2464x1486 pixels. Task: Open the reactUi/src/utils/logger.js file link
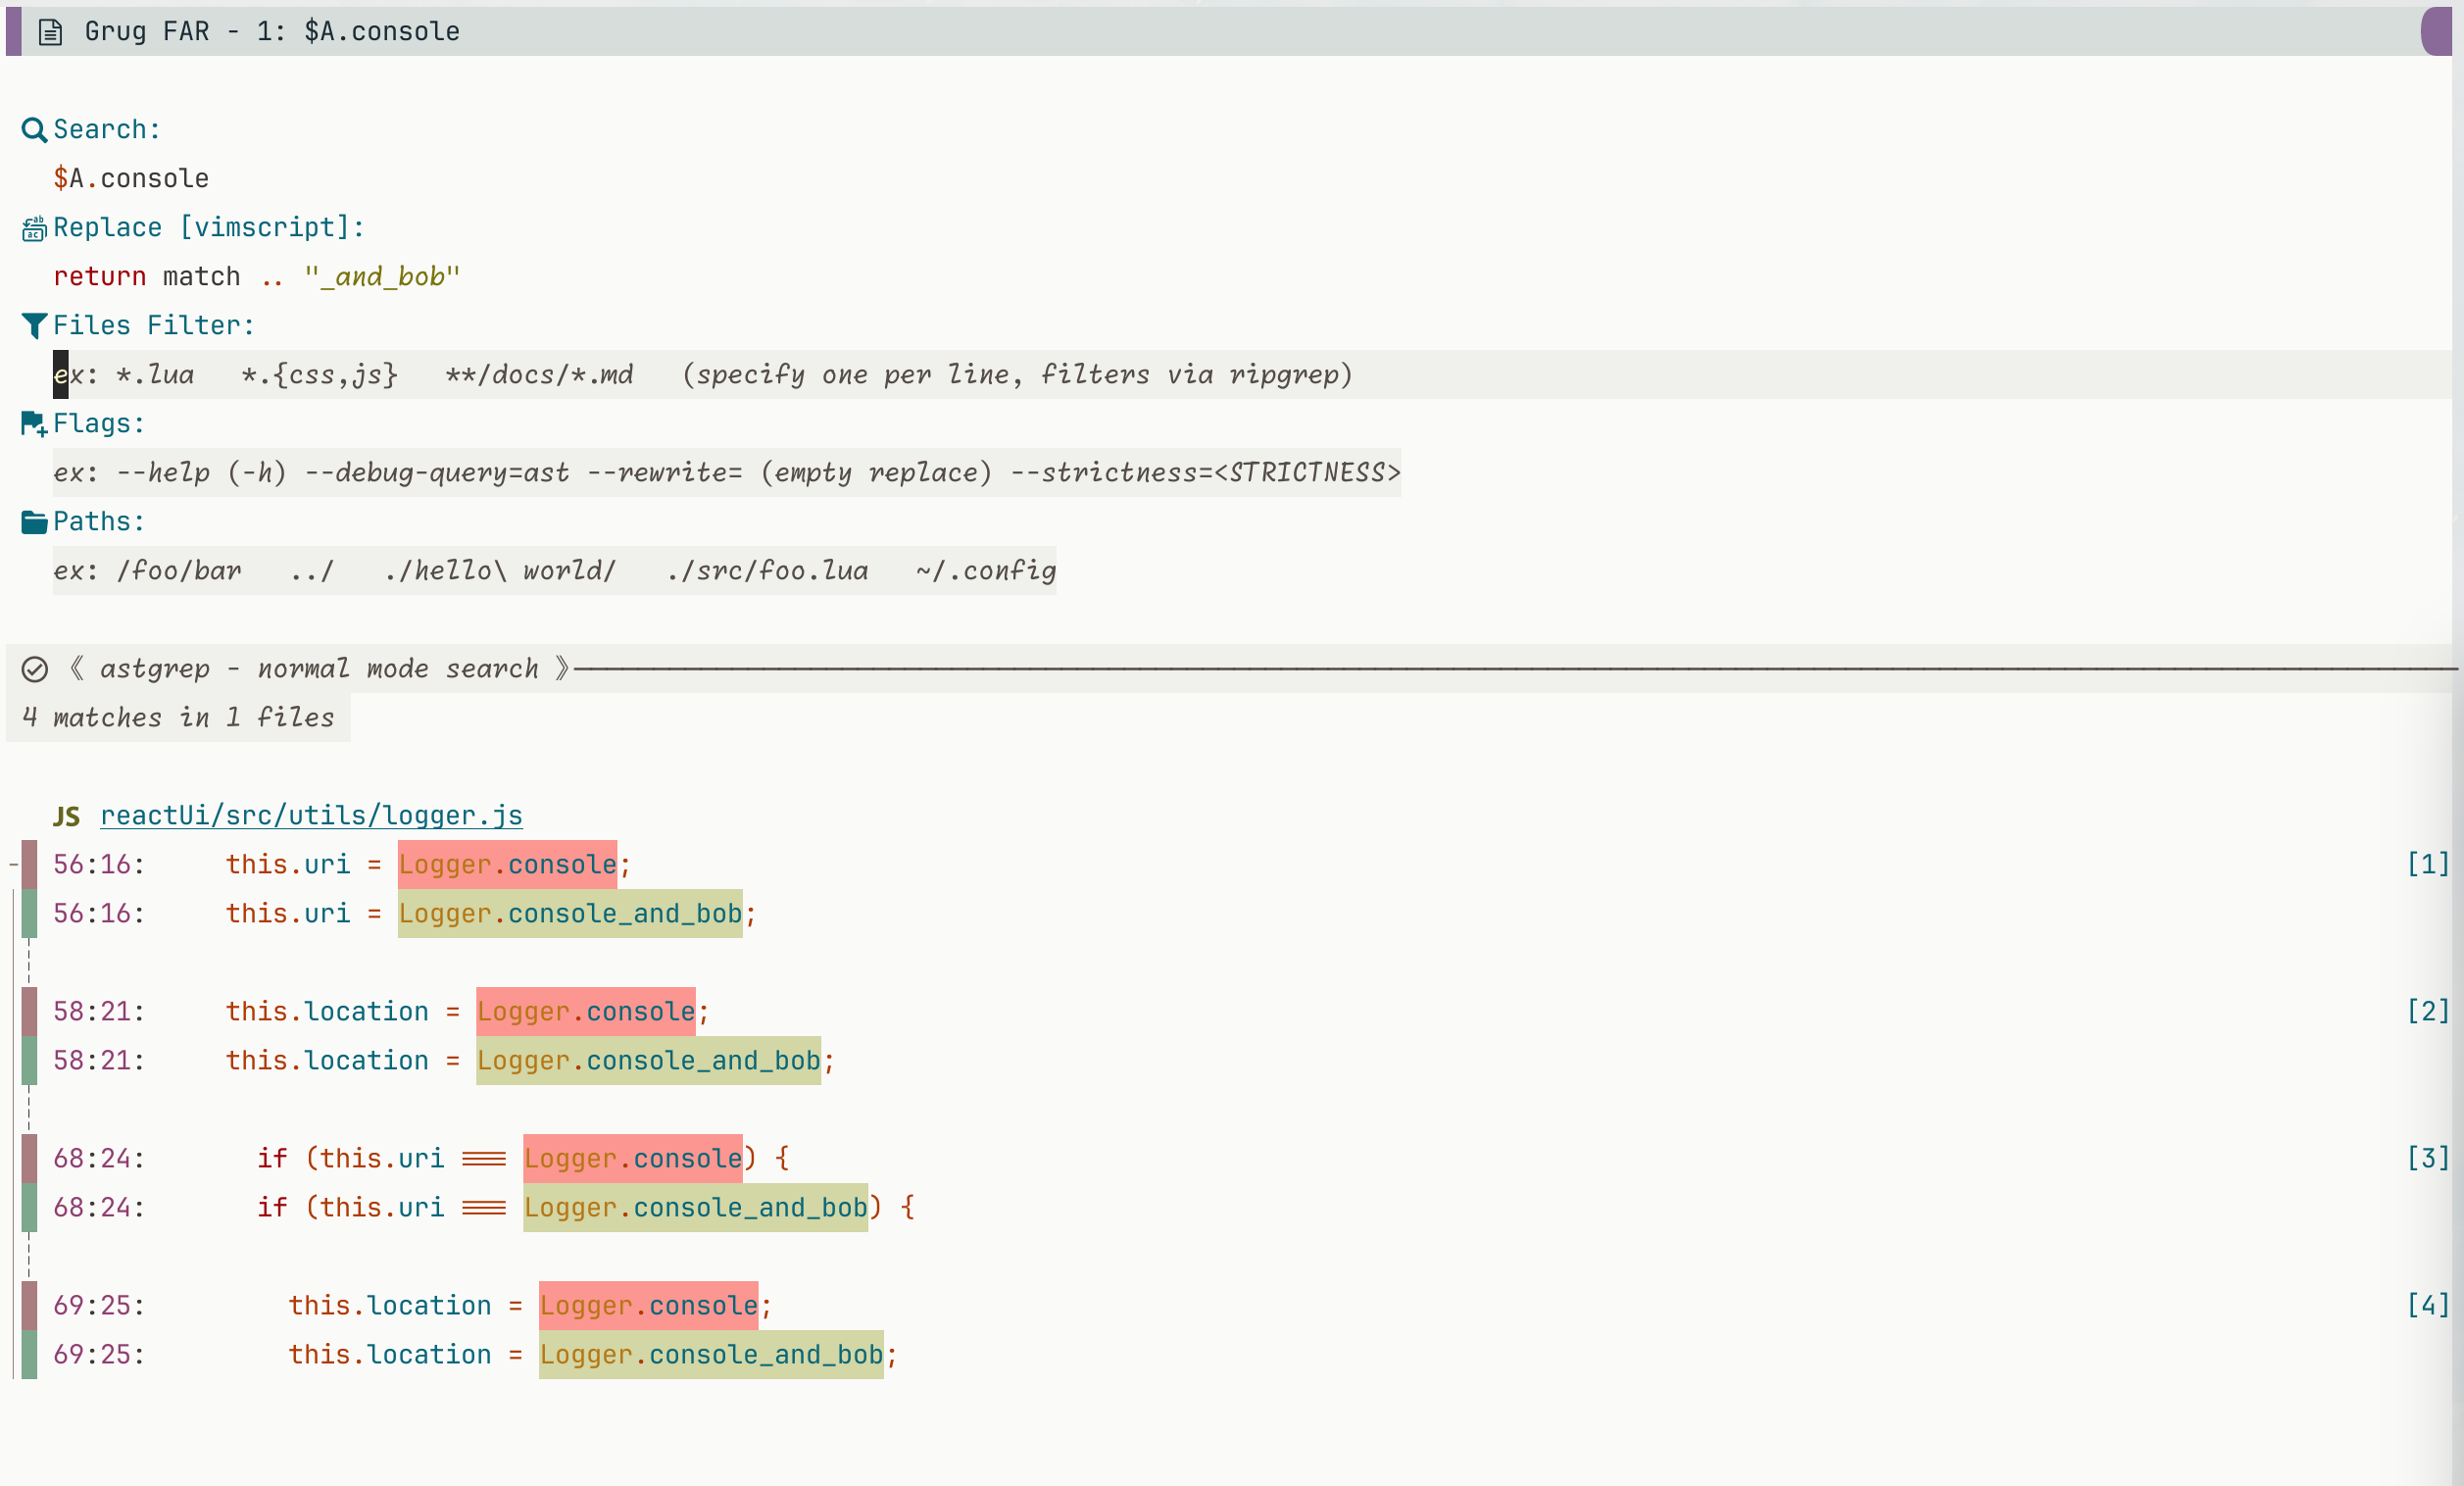311,816
